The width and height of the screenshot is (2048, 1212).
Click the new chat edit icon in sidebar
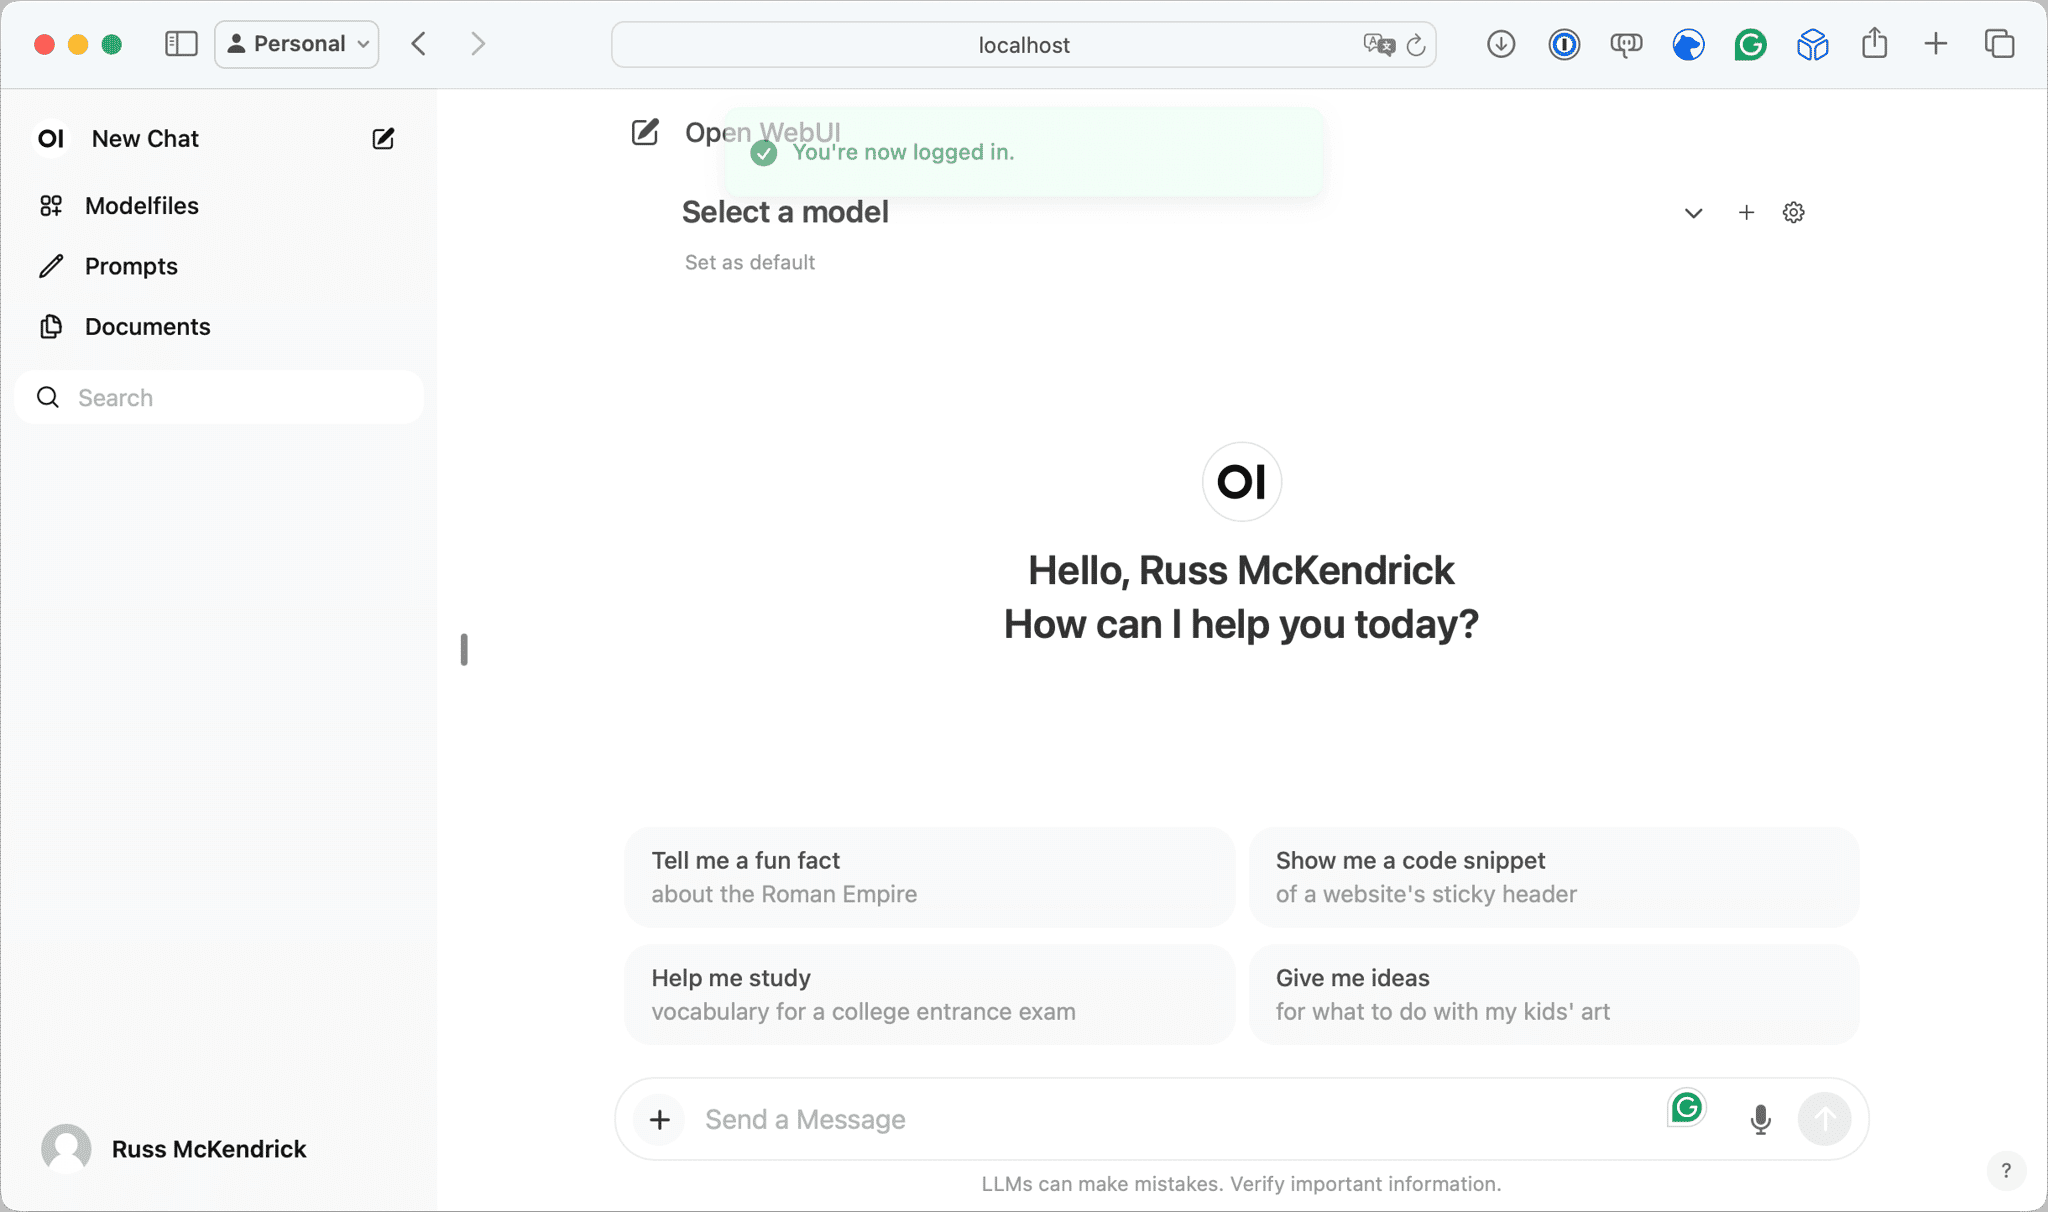tap(383, 139)
